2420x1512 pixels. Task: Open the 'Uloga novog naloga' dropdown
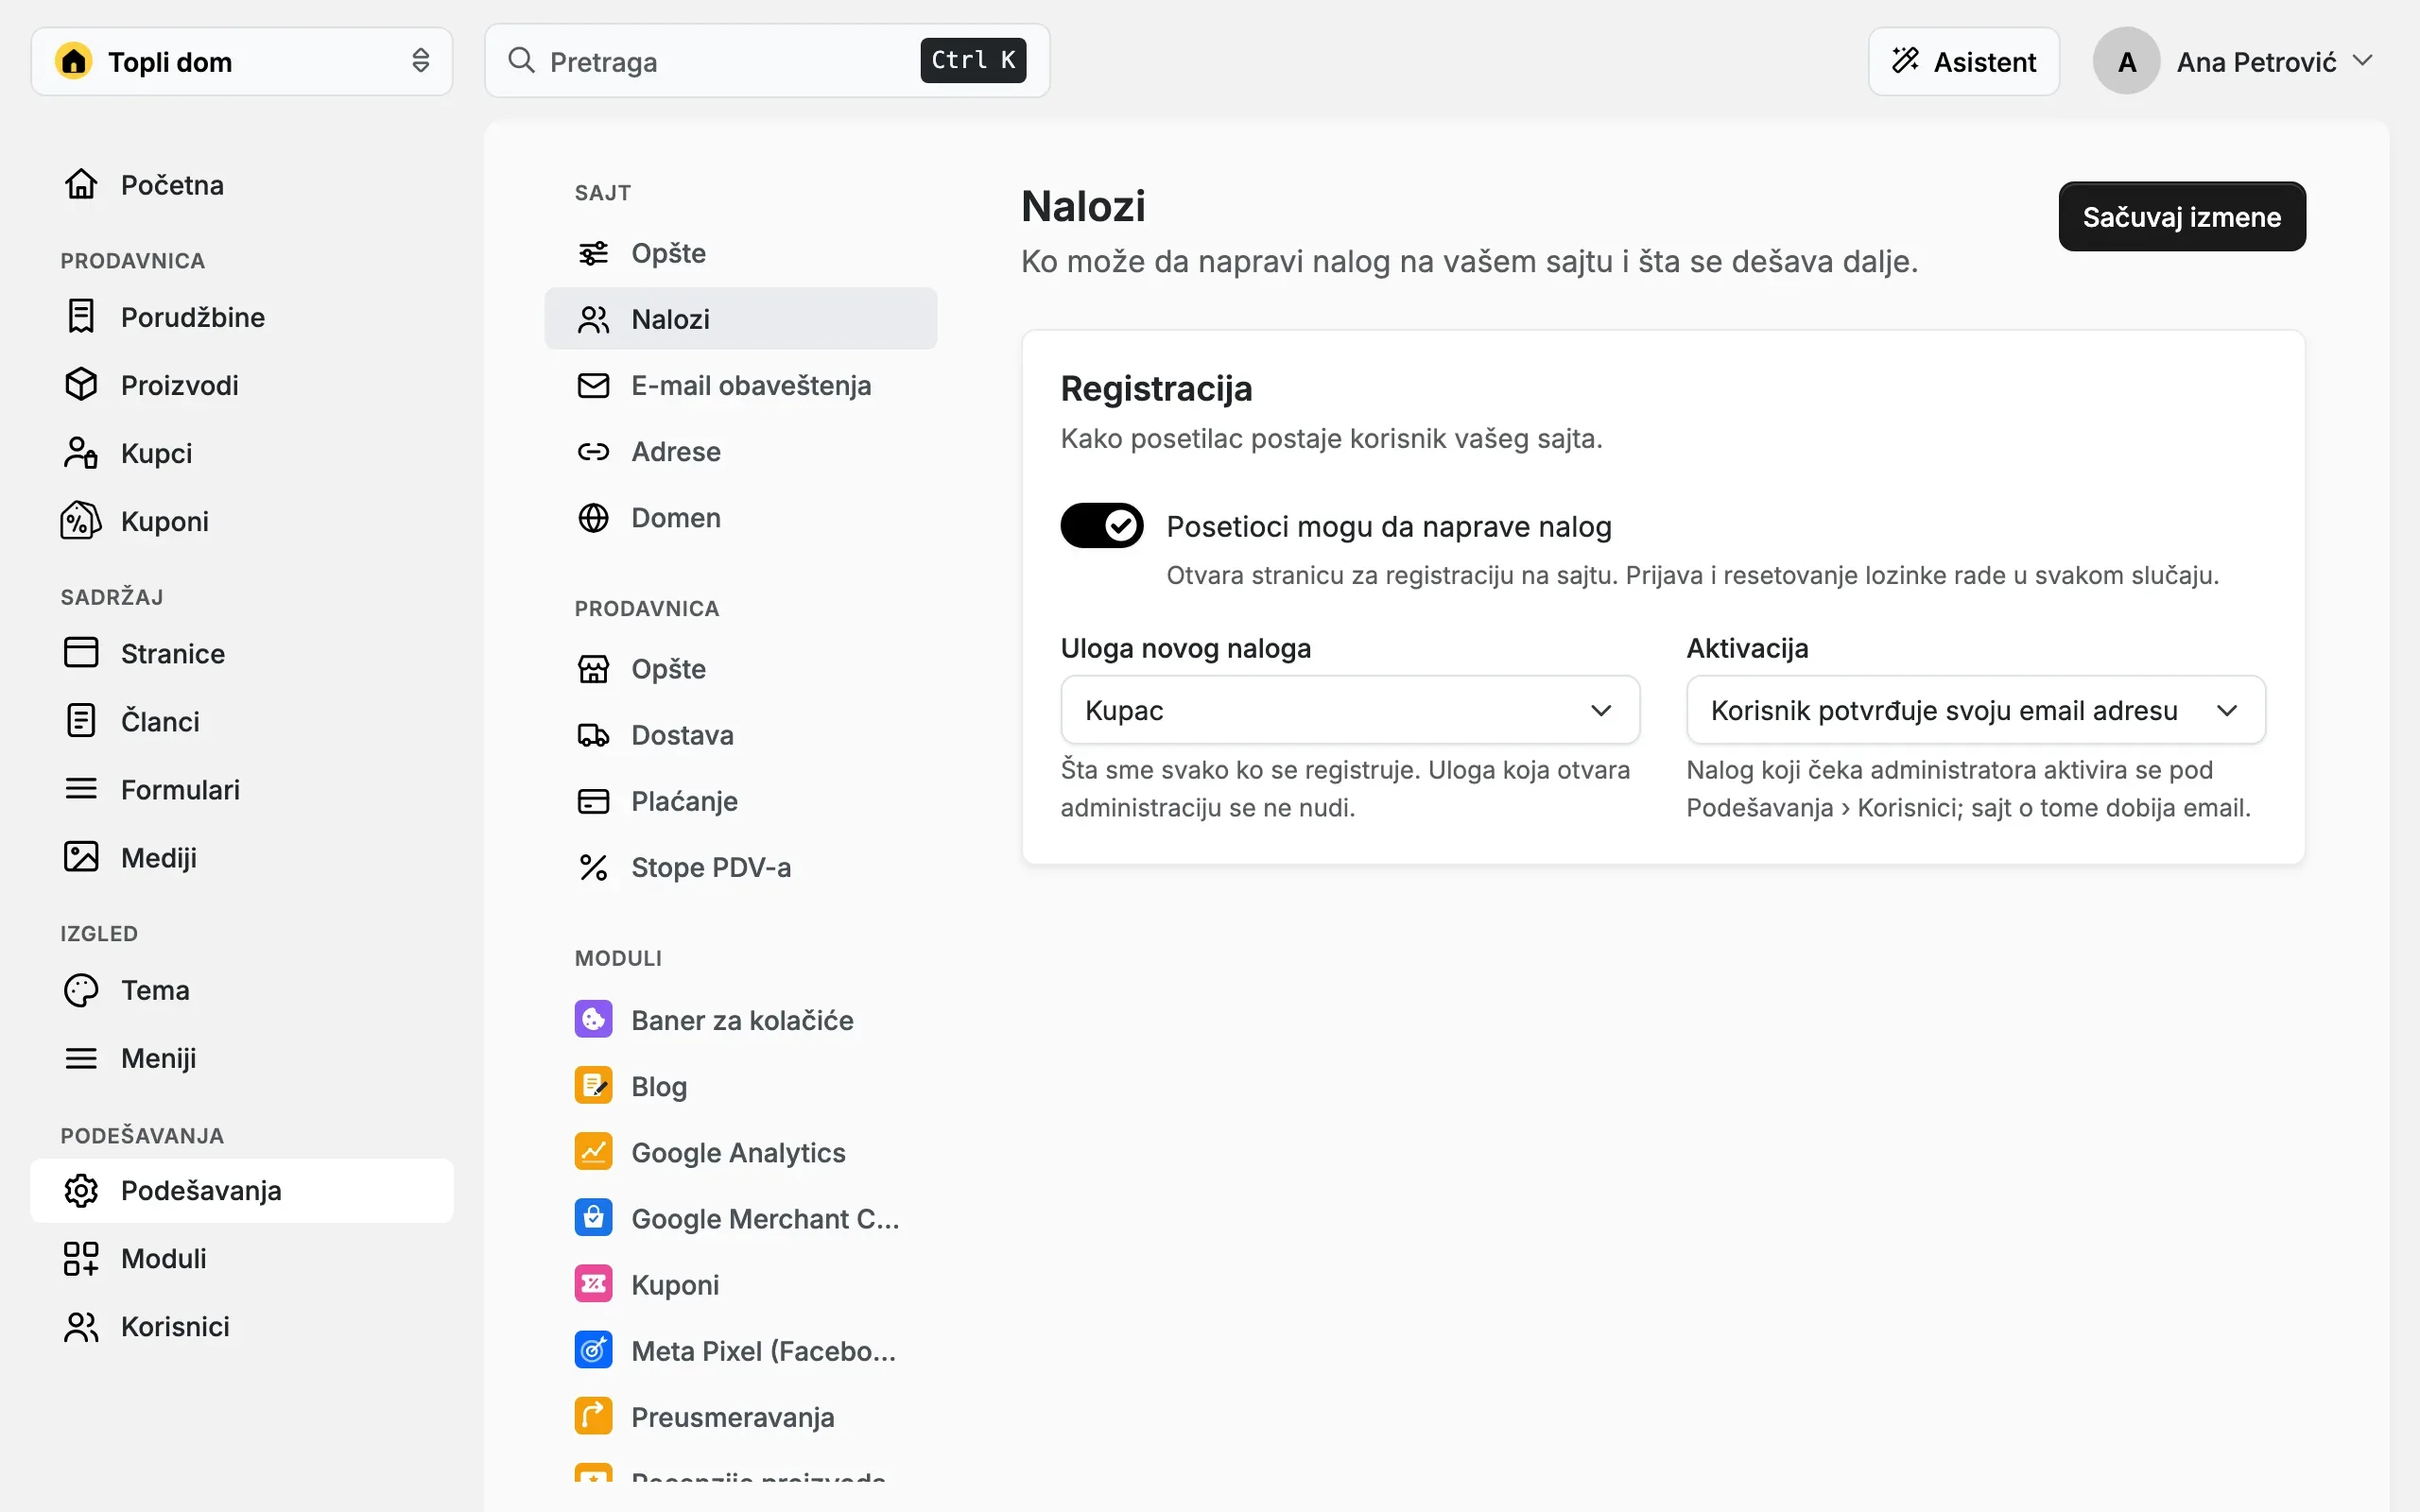(x=1349, y=710)
